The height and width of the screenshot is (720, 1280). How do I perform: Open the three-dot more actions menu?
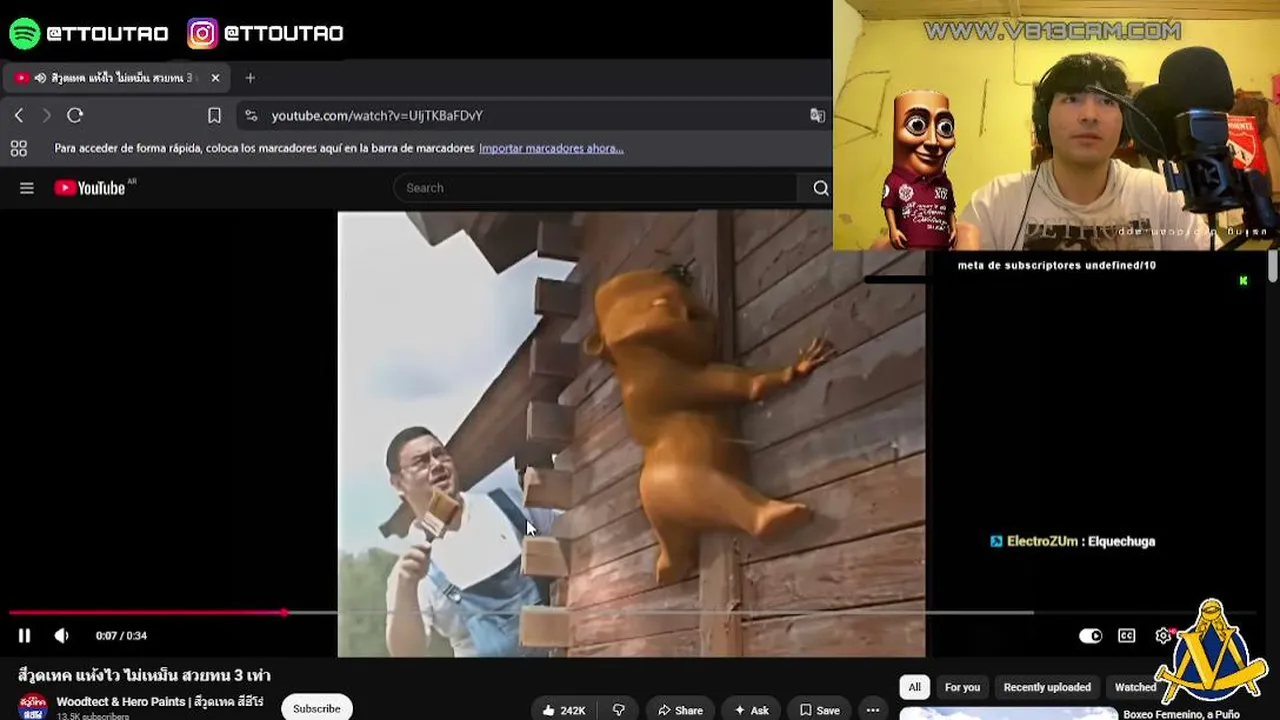(873, 710)
